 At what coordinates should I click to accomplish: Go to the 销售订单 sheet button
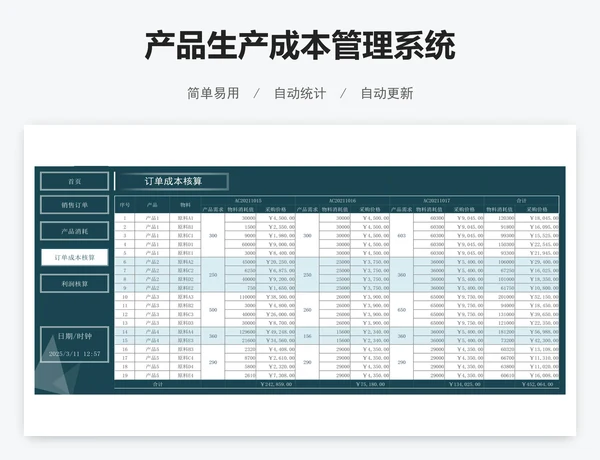pyautogui.click(x=75, y=205)
